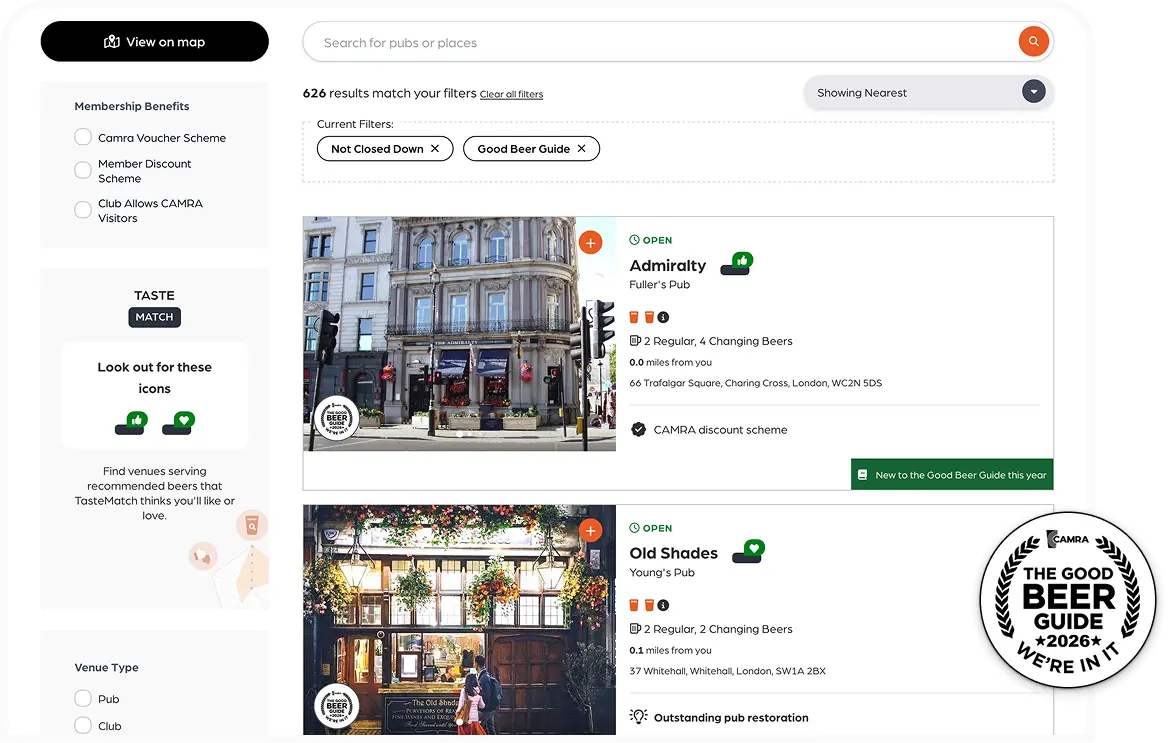
Task: Tick the Member Discount Scheme checkbox
Action: pyautogui.click(x=83, y=171)
